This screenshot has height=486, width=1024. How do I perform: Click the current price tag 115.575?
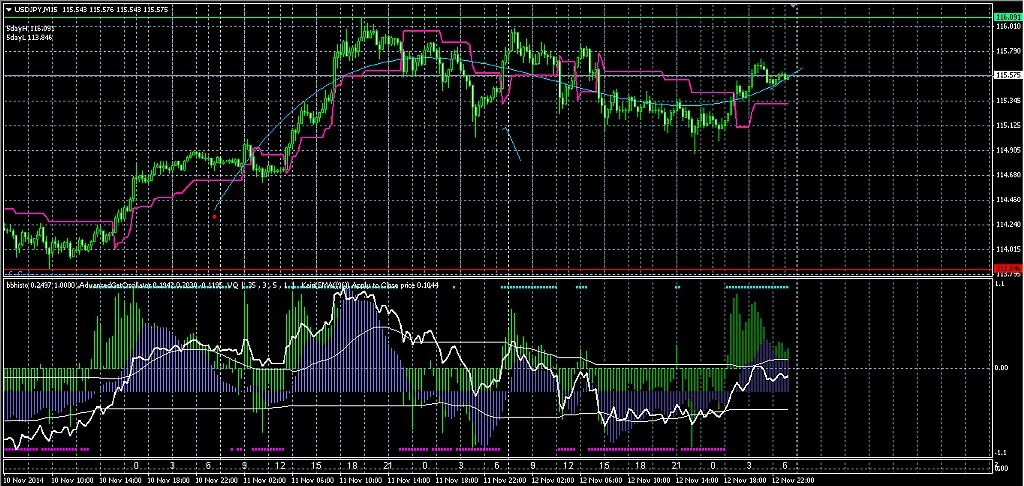[1007, 75]
